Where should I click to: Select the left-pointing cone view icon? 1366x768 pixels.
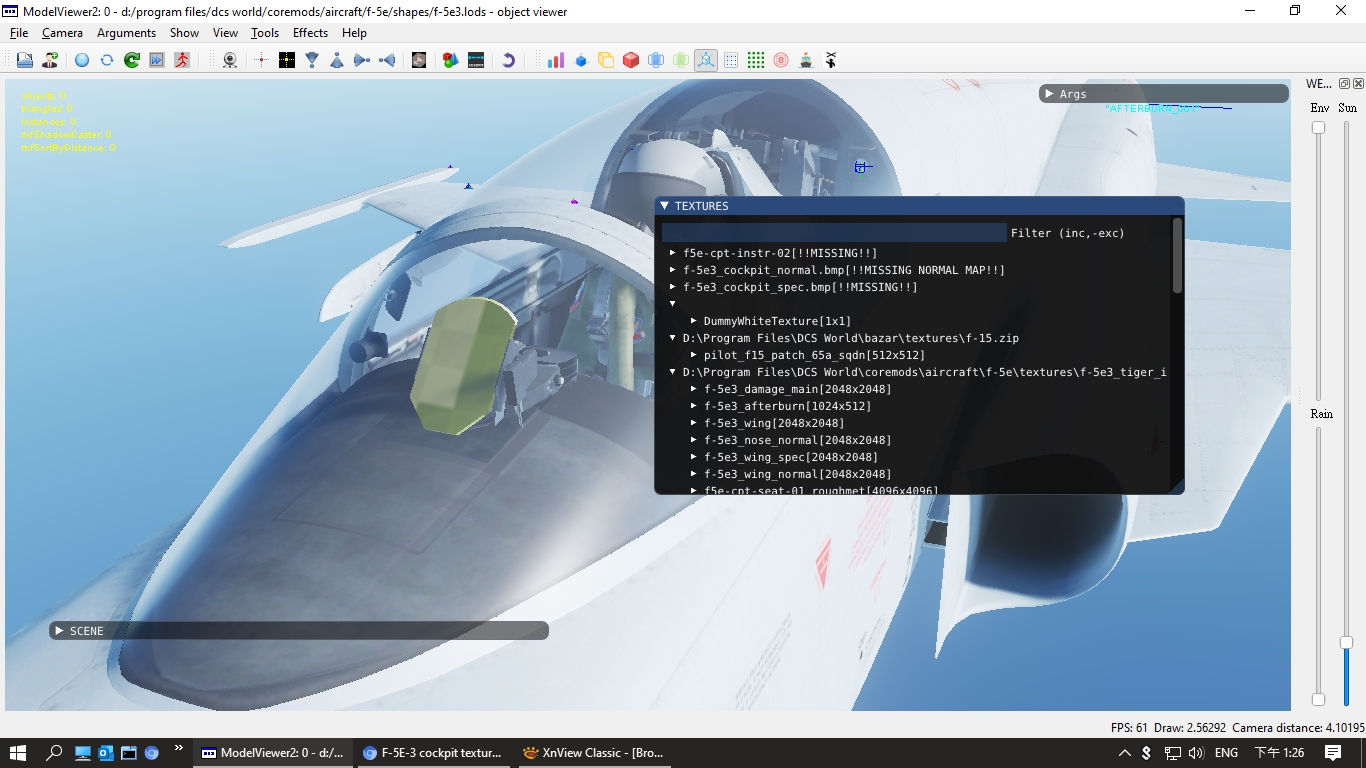pos(387,60)
